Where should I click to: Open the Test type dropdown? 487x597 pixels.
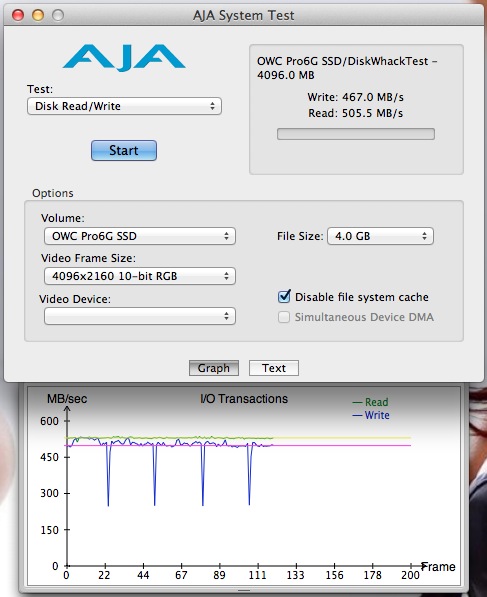124,106
